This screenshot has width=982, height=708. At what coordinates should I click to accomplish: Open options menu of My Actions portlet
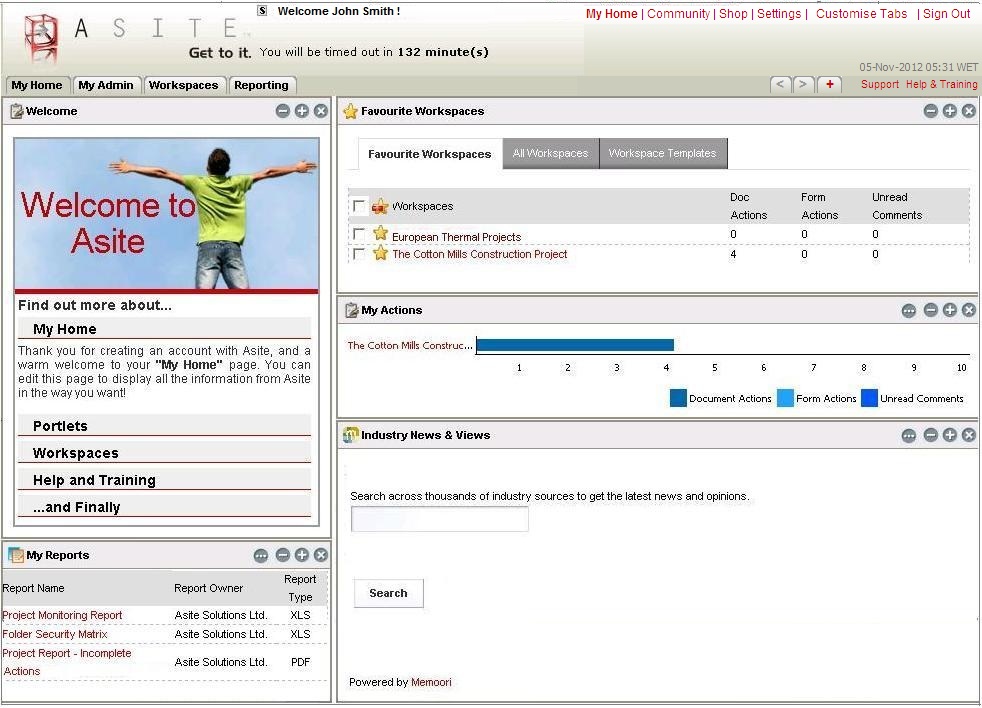(909, 310)
